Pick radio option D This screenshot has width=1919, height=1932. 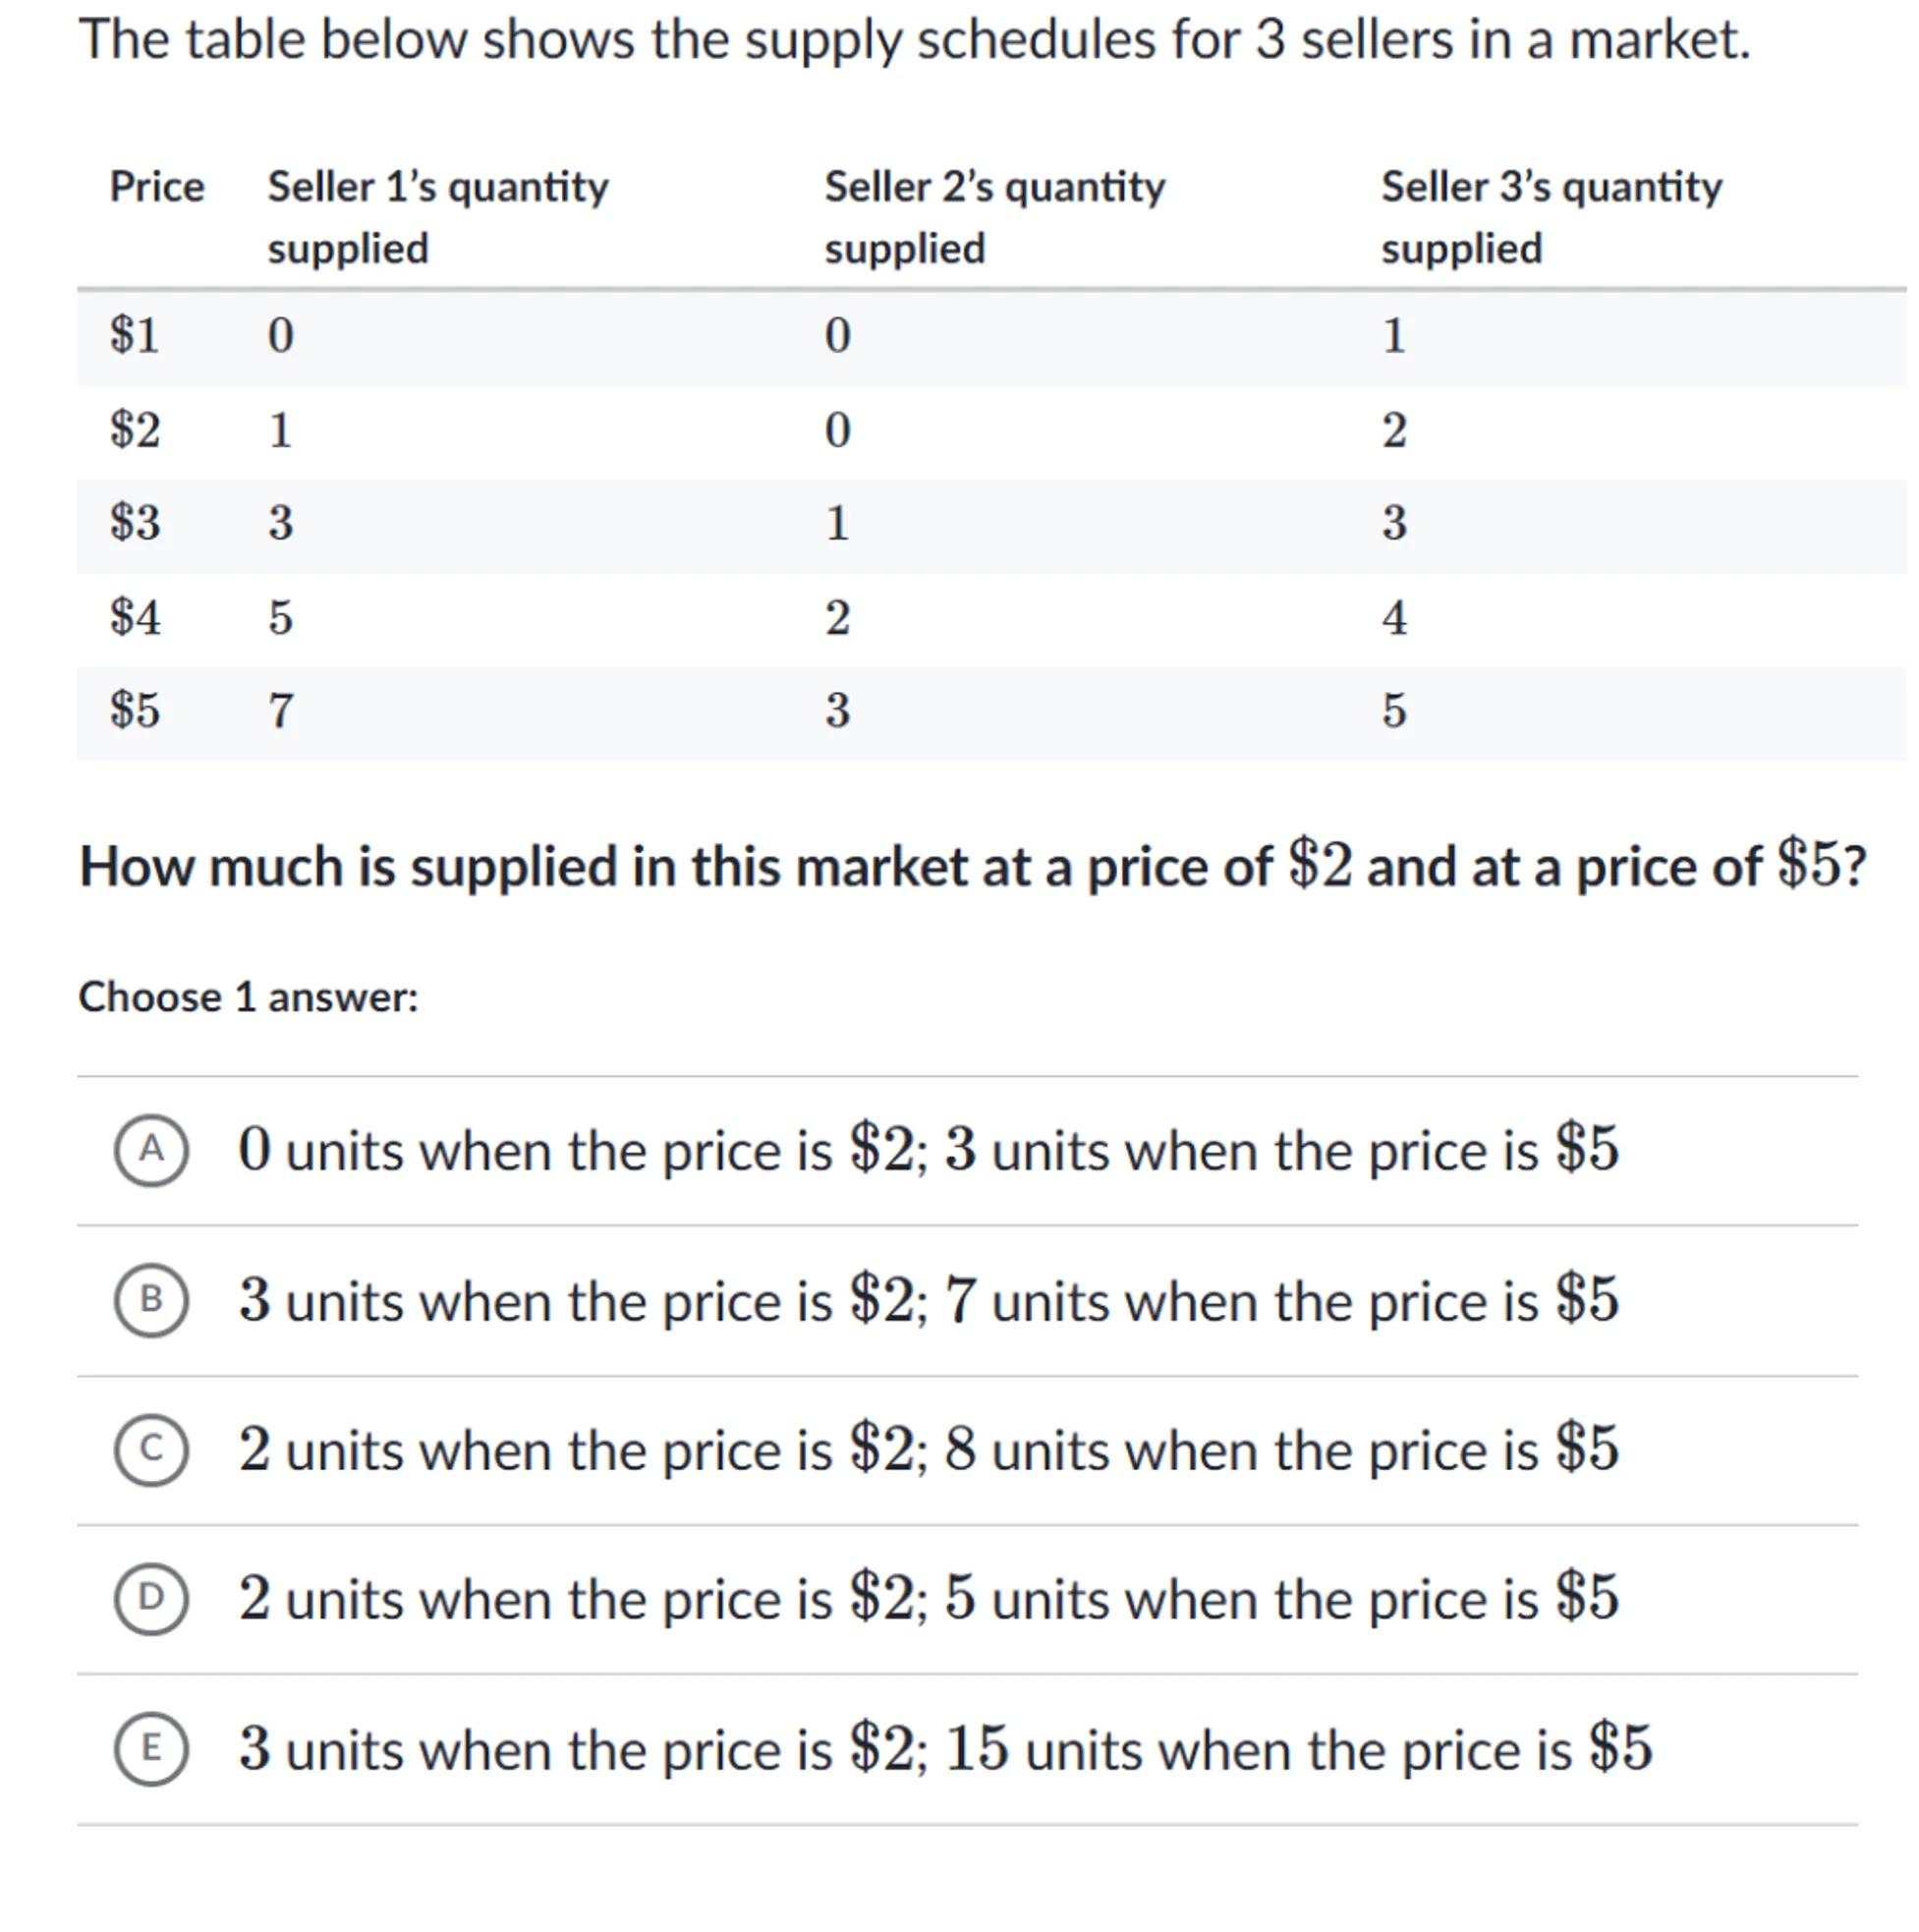[151, 1598]
